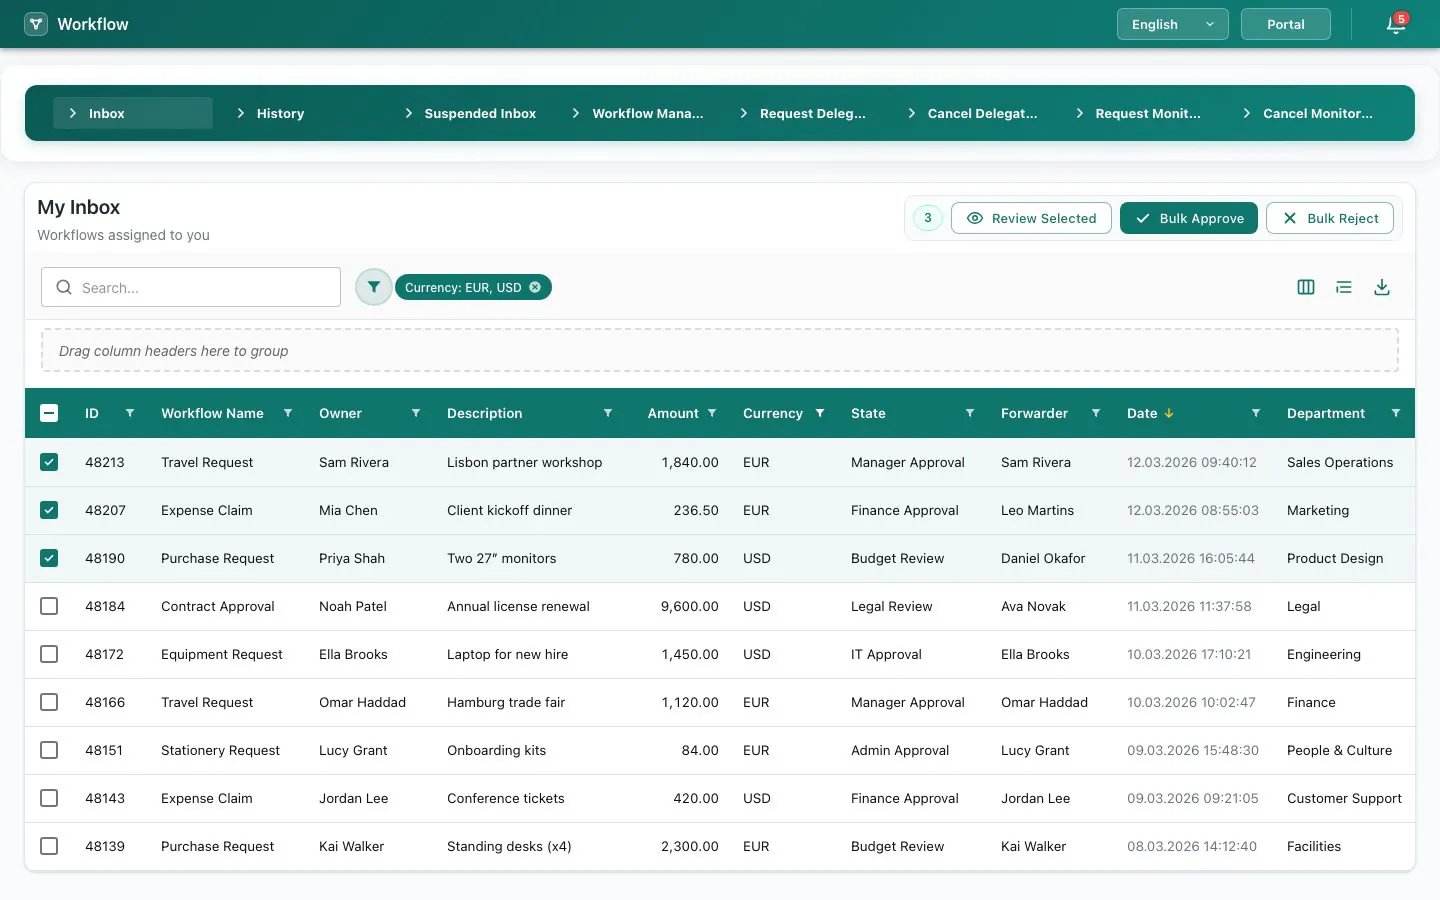Open the Department column filter icon

tap(1396, 413)
